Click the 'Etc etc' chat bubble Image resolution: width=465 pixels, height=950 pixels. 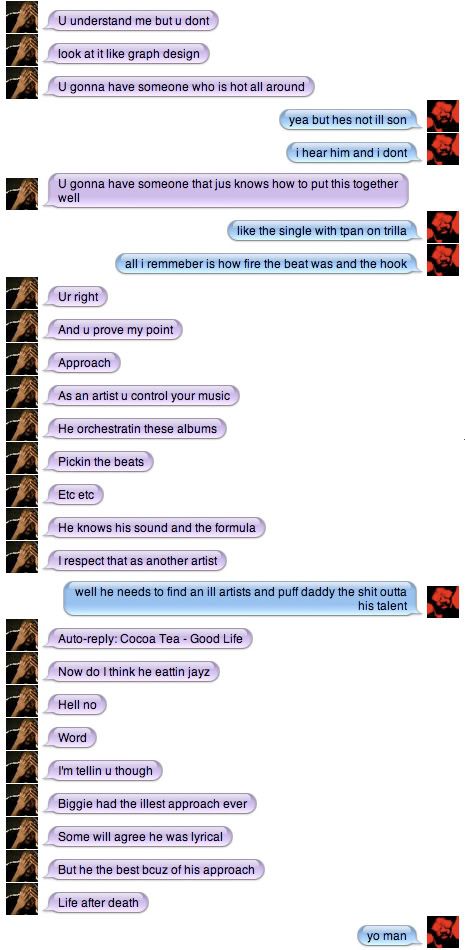[75, 495]
